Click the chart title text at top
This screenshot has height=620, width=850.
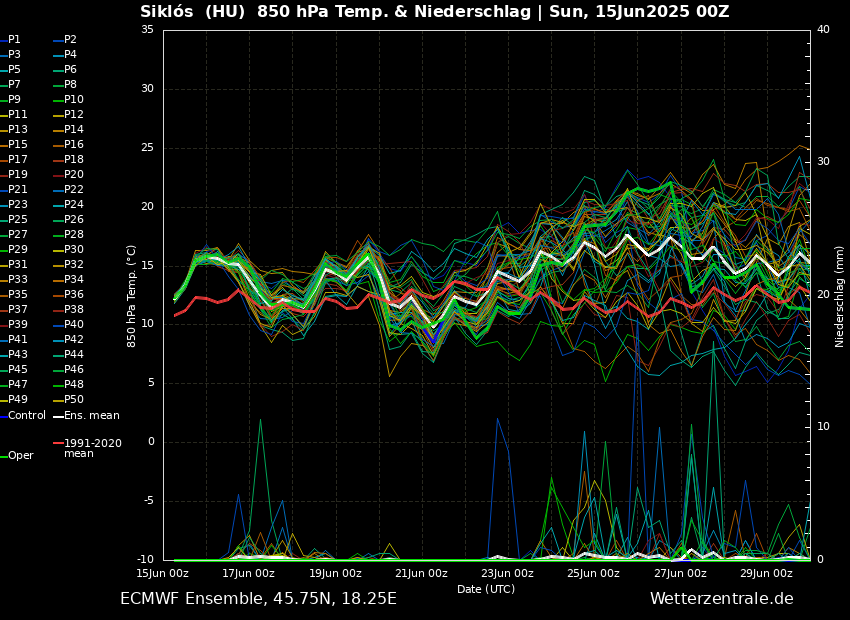(434, 12)
